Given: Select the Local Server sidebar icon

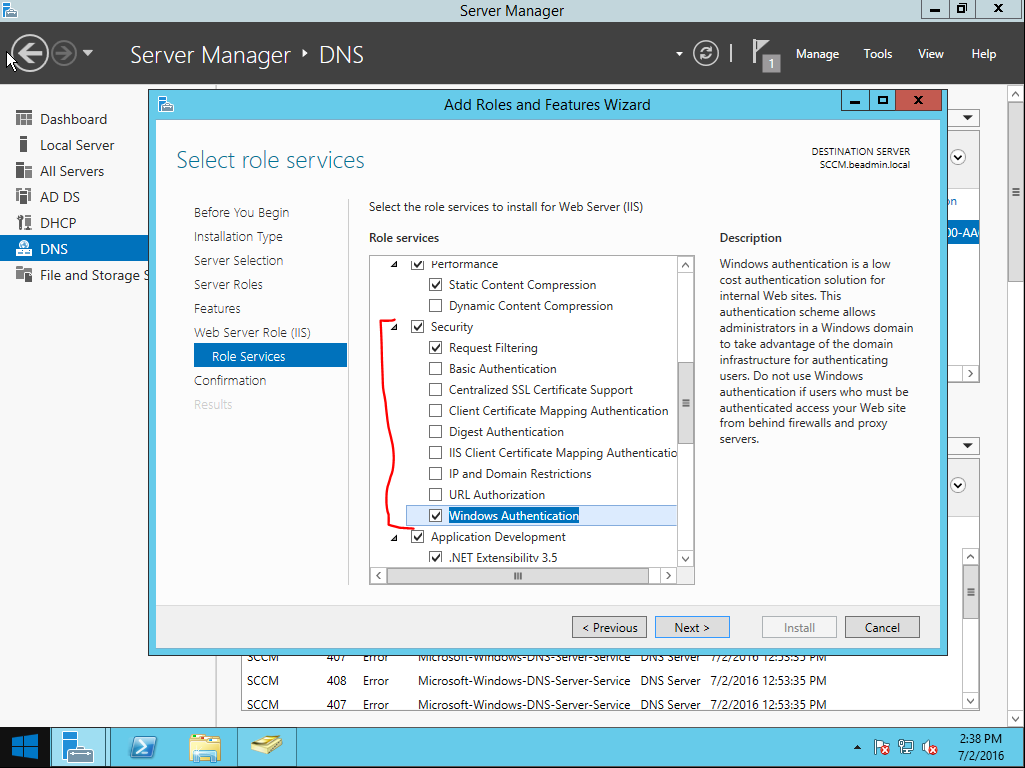Looking at the screenshot, I should tap(24, 144).
